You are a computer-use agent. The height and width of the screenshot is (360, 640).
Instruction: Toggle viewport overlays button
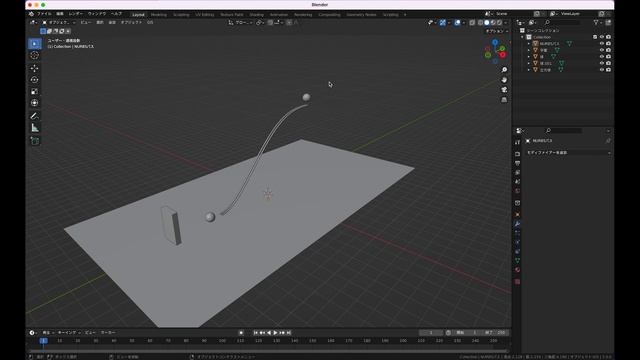[457, 23]
